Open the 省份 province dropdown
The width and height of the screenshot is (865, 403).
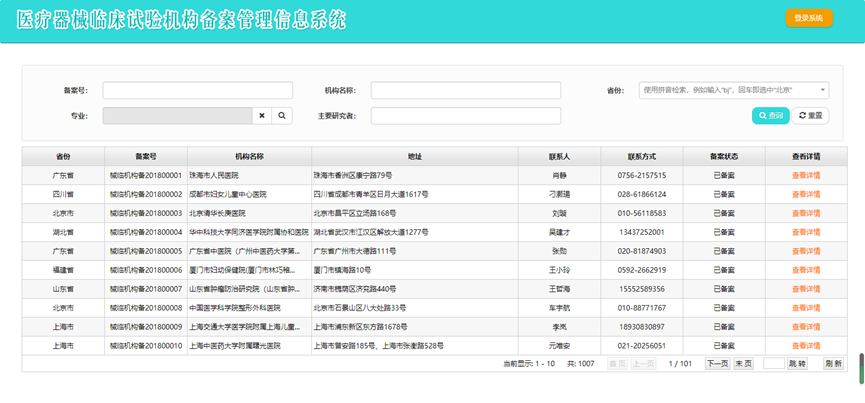[x=734, y=90]
